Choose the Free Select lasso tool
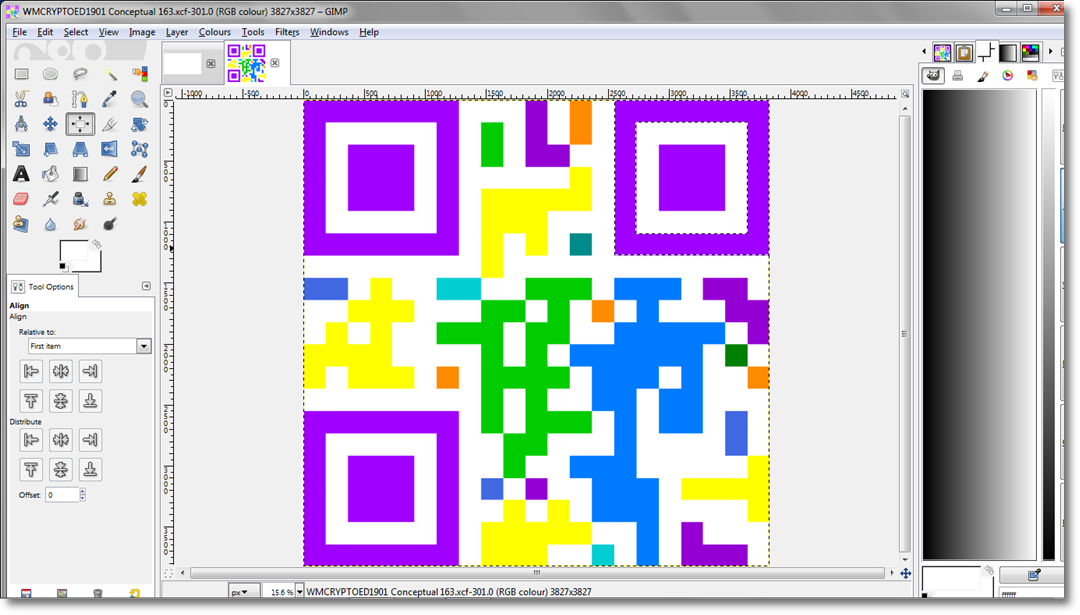 (x=80, y=74)
